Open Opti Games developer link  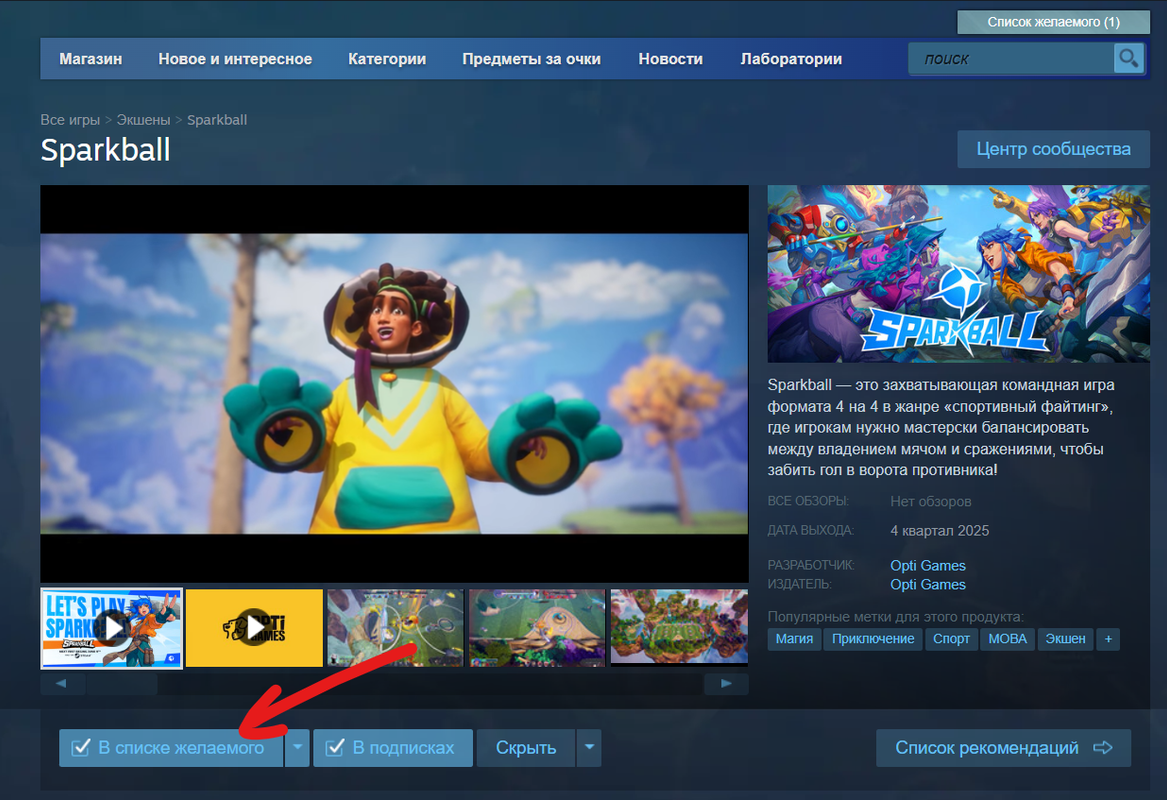(x=927, y=566)
